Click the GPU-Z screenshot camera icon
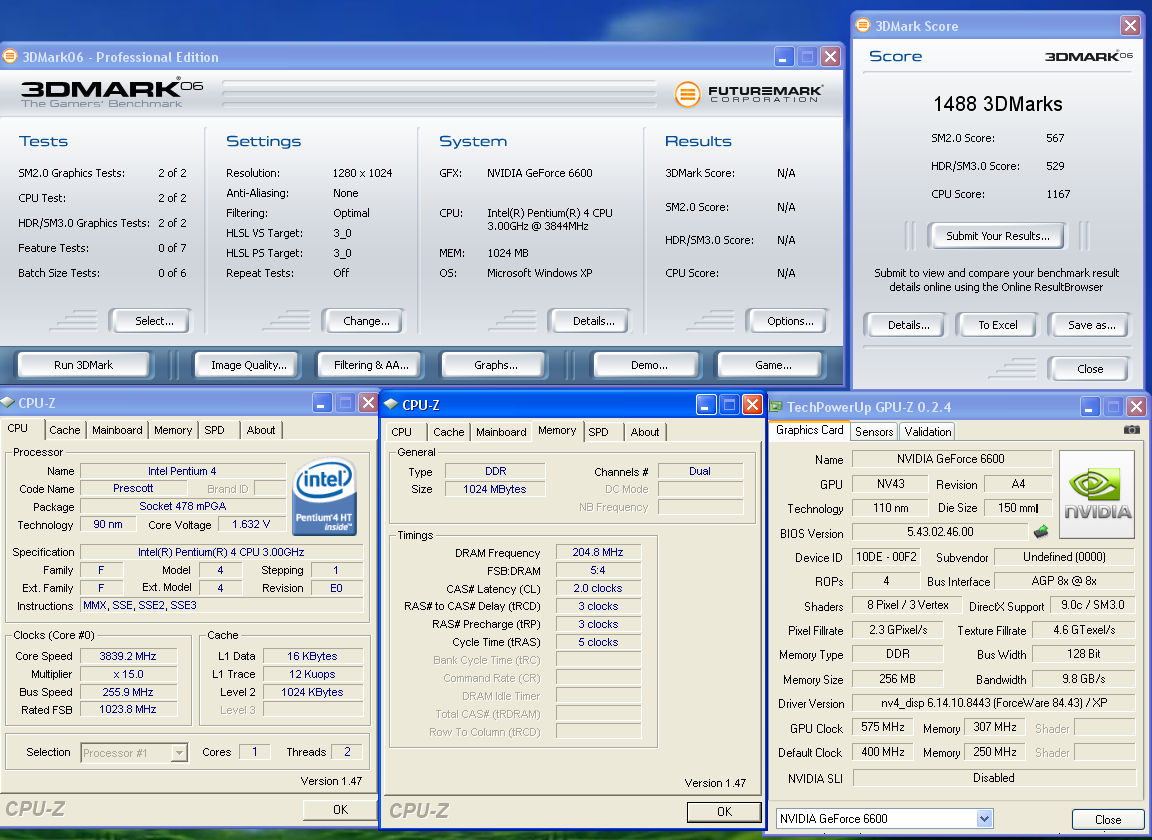 click(x=1131, y=430)
